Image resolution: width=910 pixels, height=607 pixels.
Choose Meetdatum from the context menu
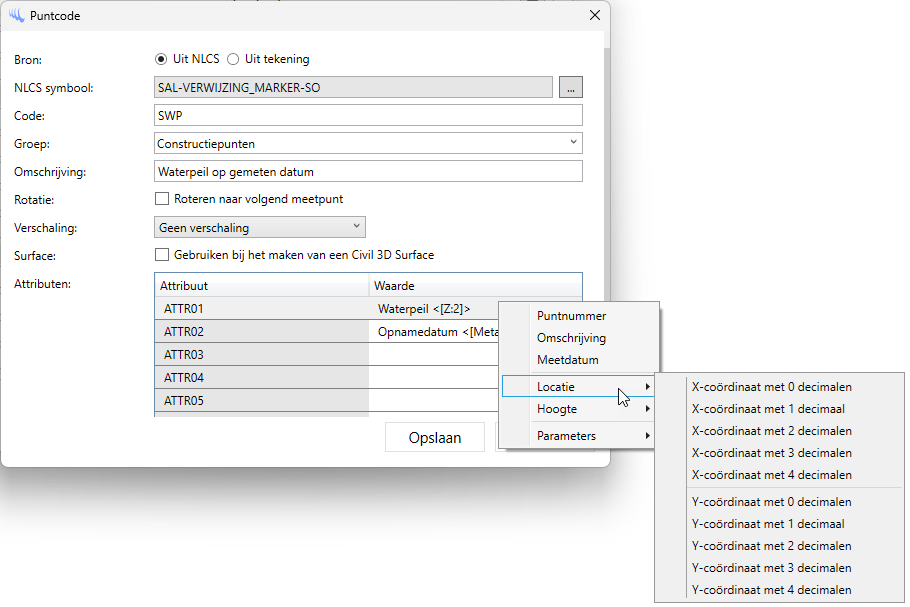pos(567,360)
